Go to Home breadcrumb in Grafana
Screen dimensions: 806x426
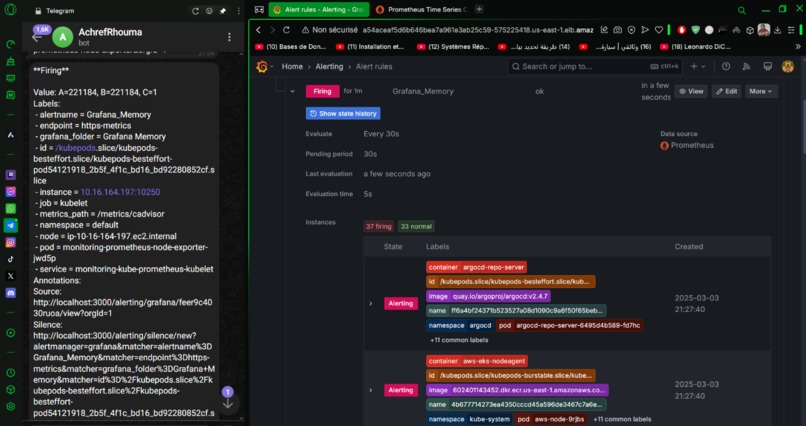(292, 66)
